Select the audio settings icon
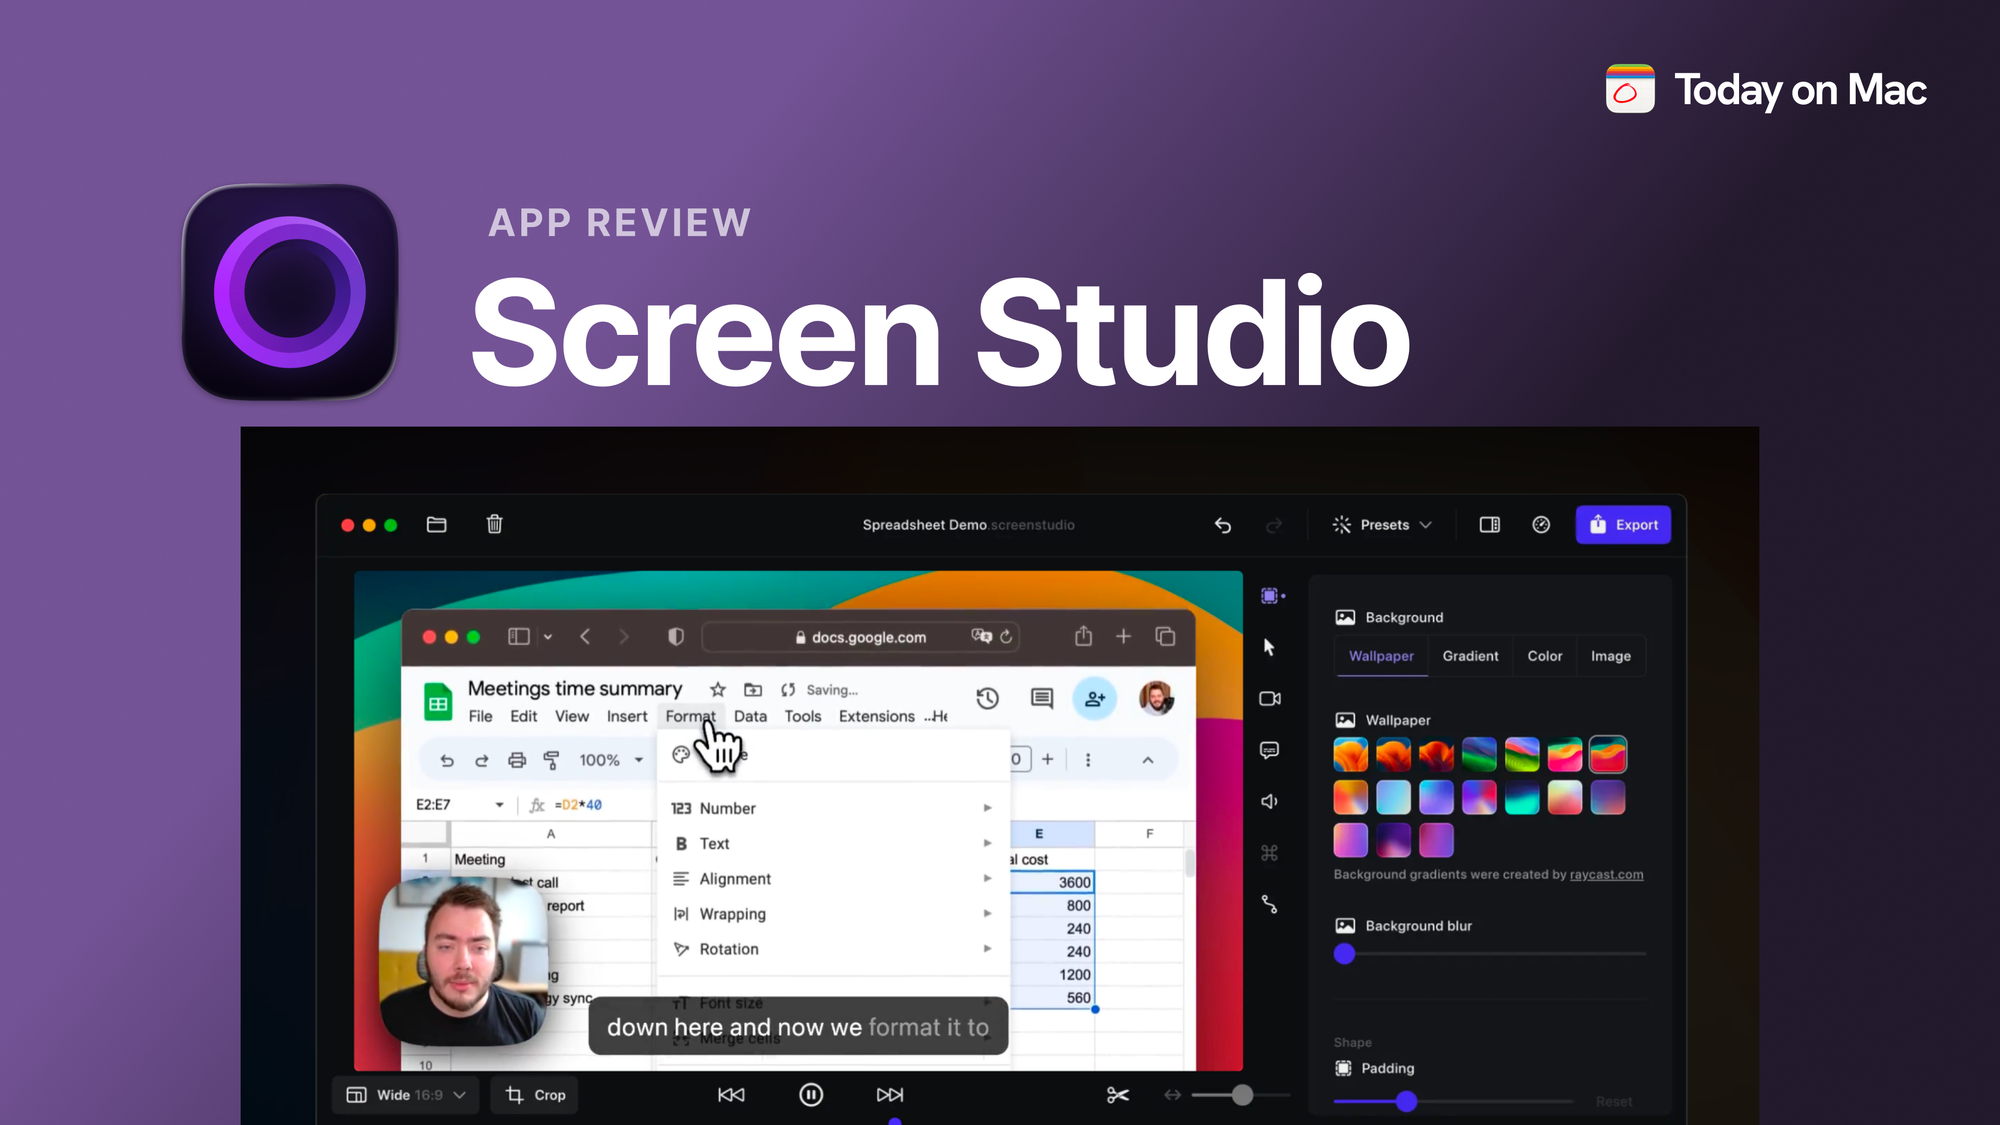Image resolution: width=2000 pixels, height=1125 pixels. pyautogui.click(x=1269, y=800)
